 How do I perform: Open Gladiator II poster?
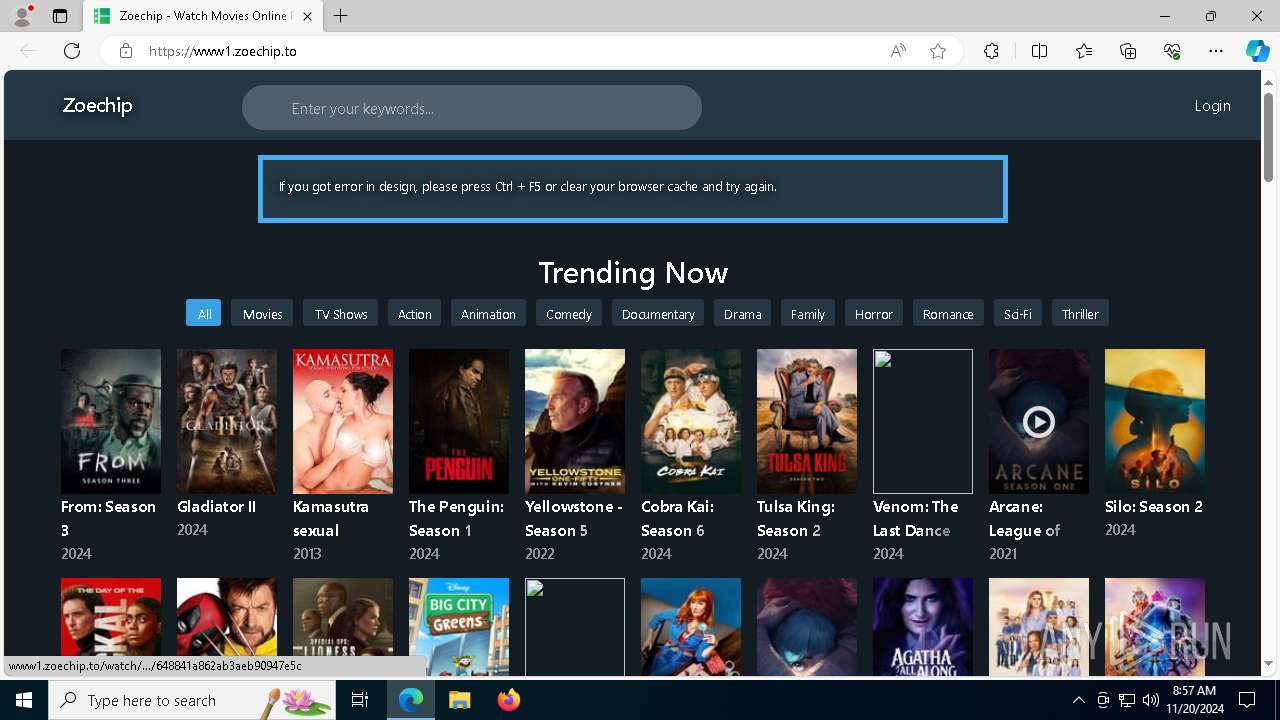point(227,421)
